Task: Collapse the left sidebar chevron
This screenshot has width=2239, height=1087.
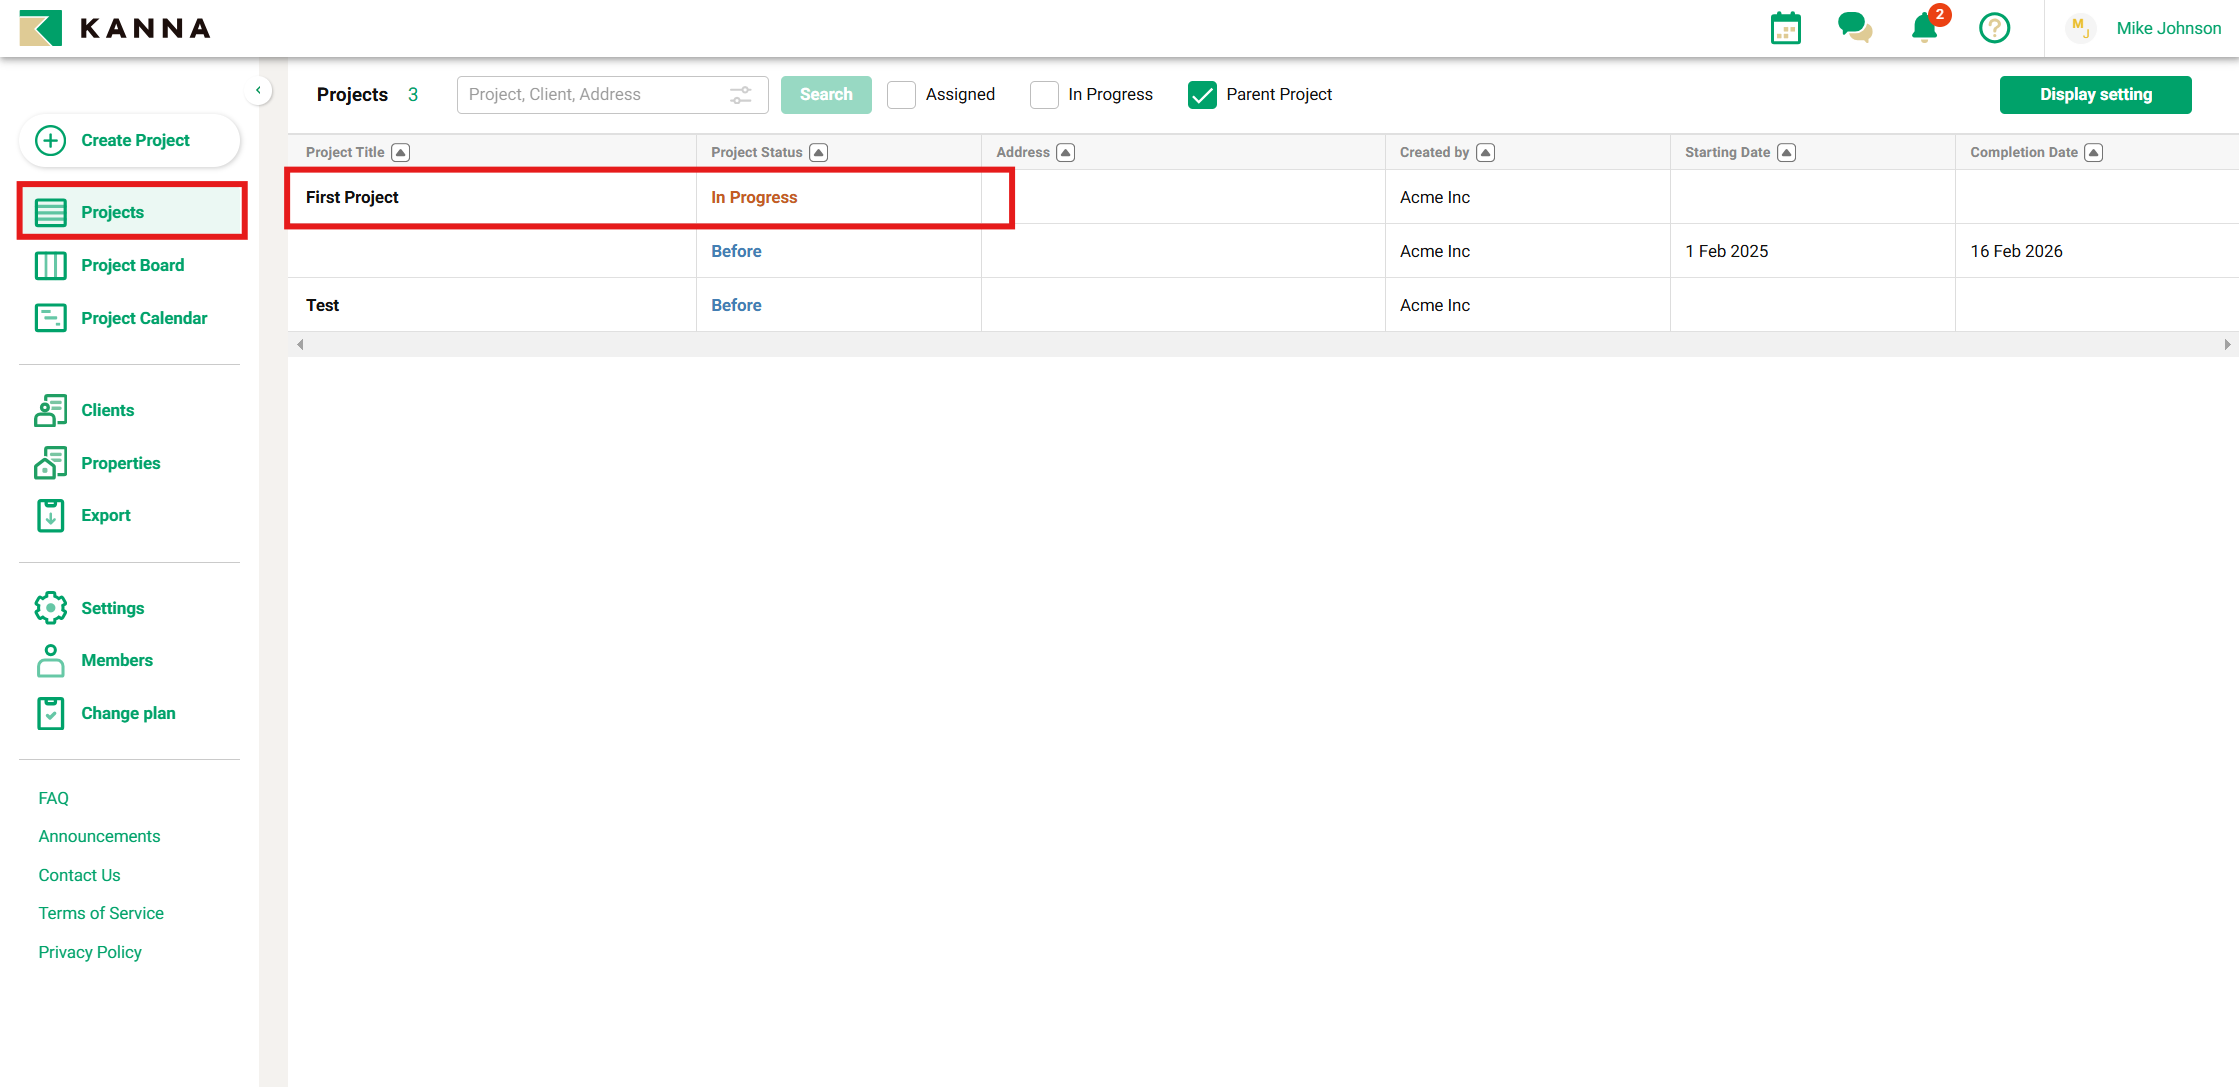Action: click(258, 91)
